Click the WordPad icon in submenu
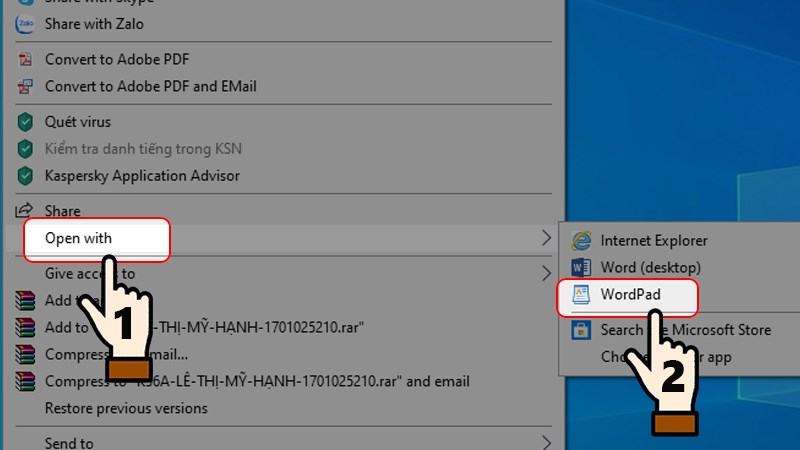800x450 pixels. pos(581,295)
